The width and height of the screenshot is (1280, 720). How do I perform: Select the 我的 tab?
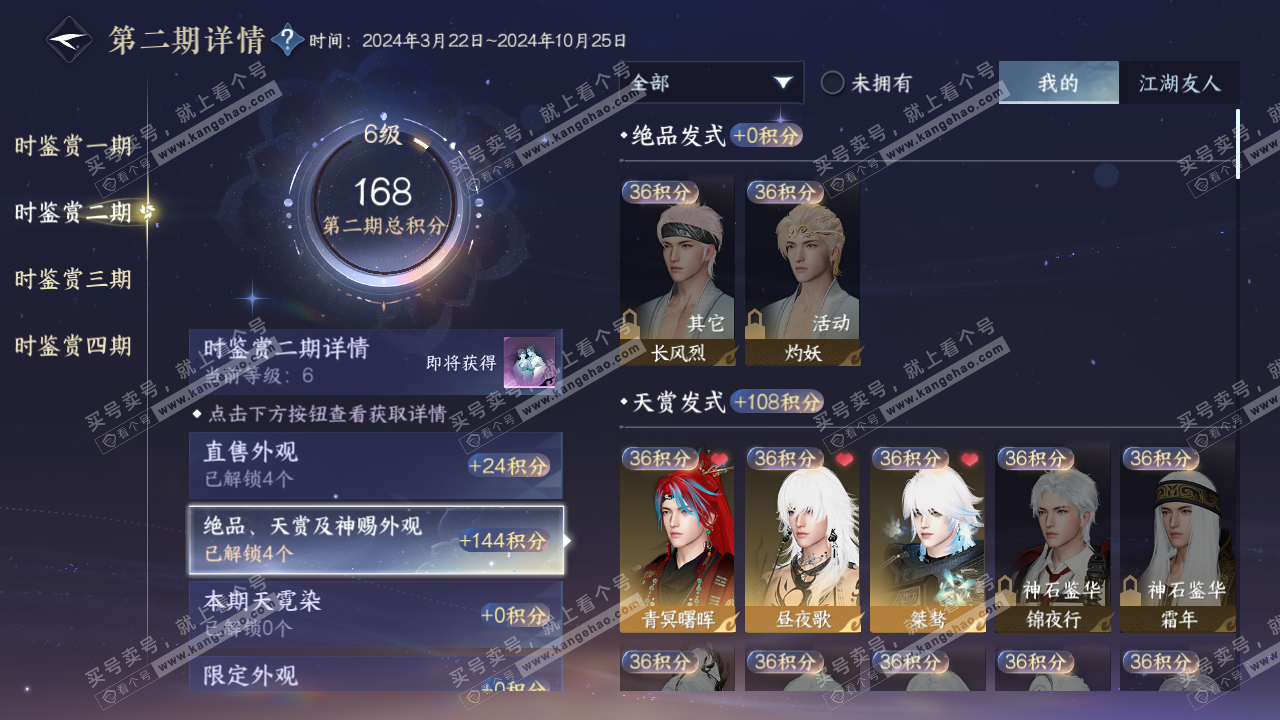1059,83
